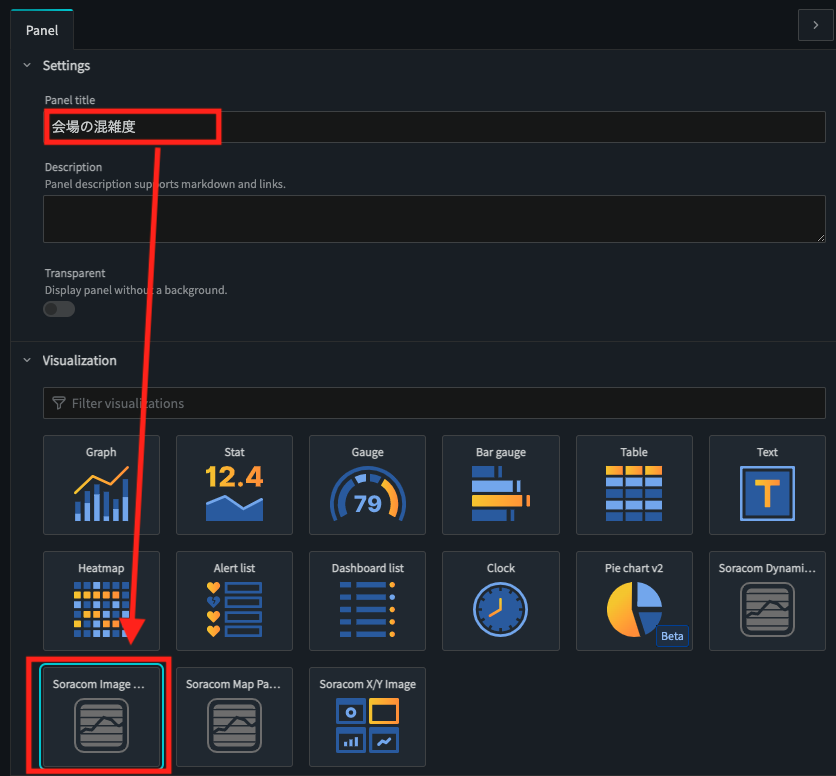The image size is (836, 776).
Task: Click the 'Panel description supports markdown' hint
Action: pos(165,184)
